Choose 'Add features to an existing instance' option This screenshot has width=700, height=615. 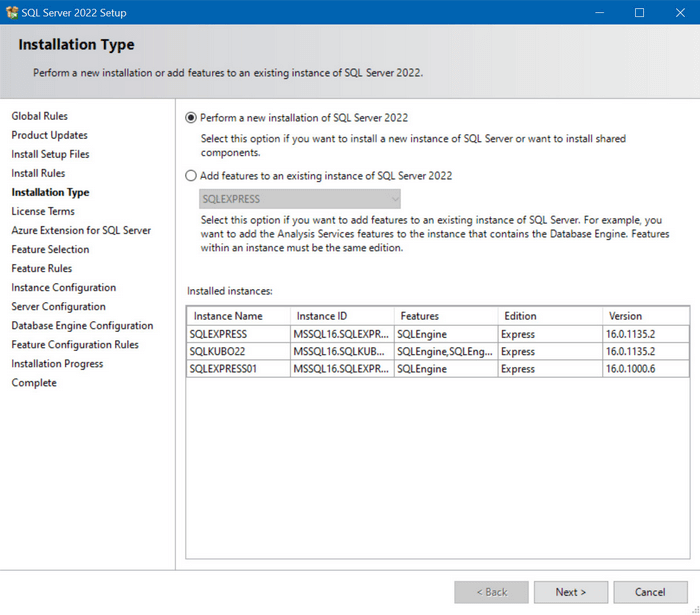(192, 176)
